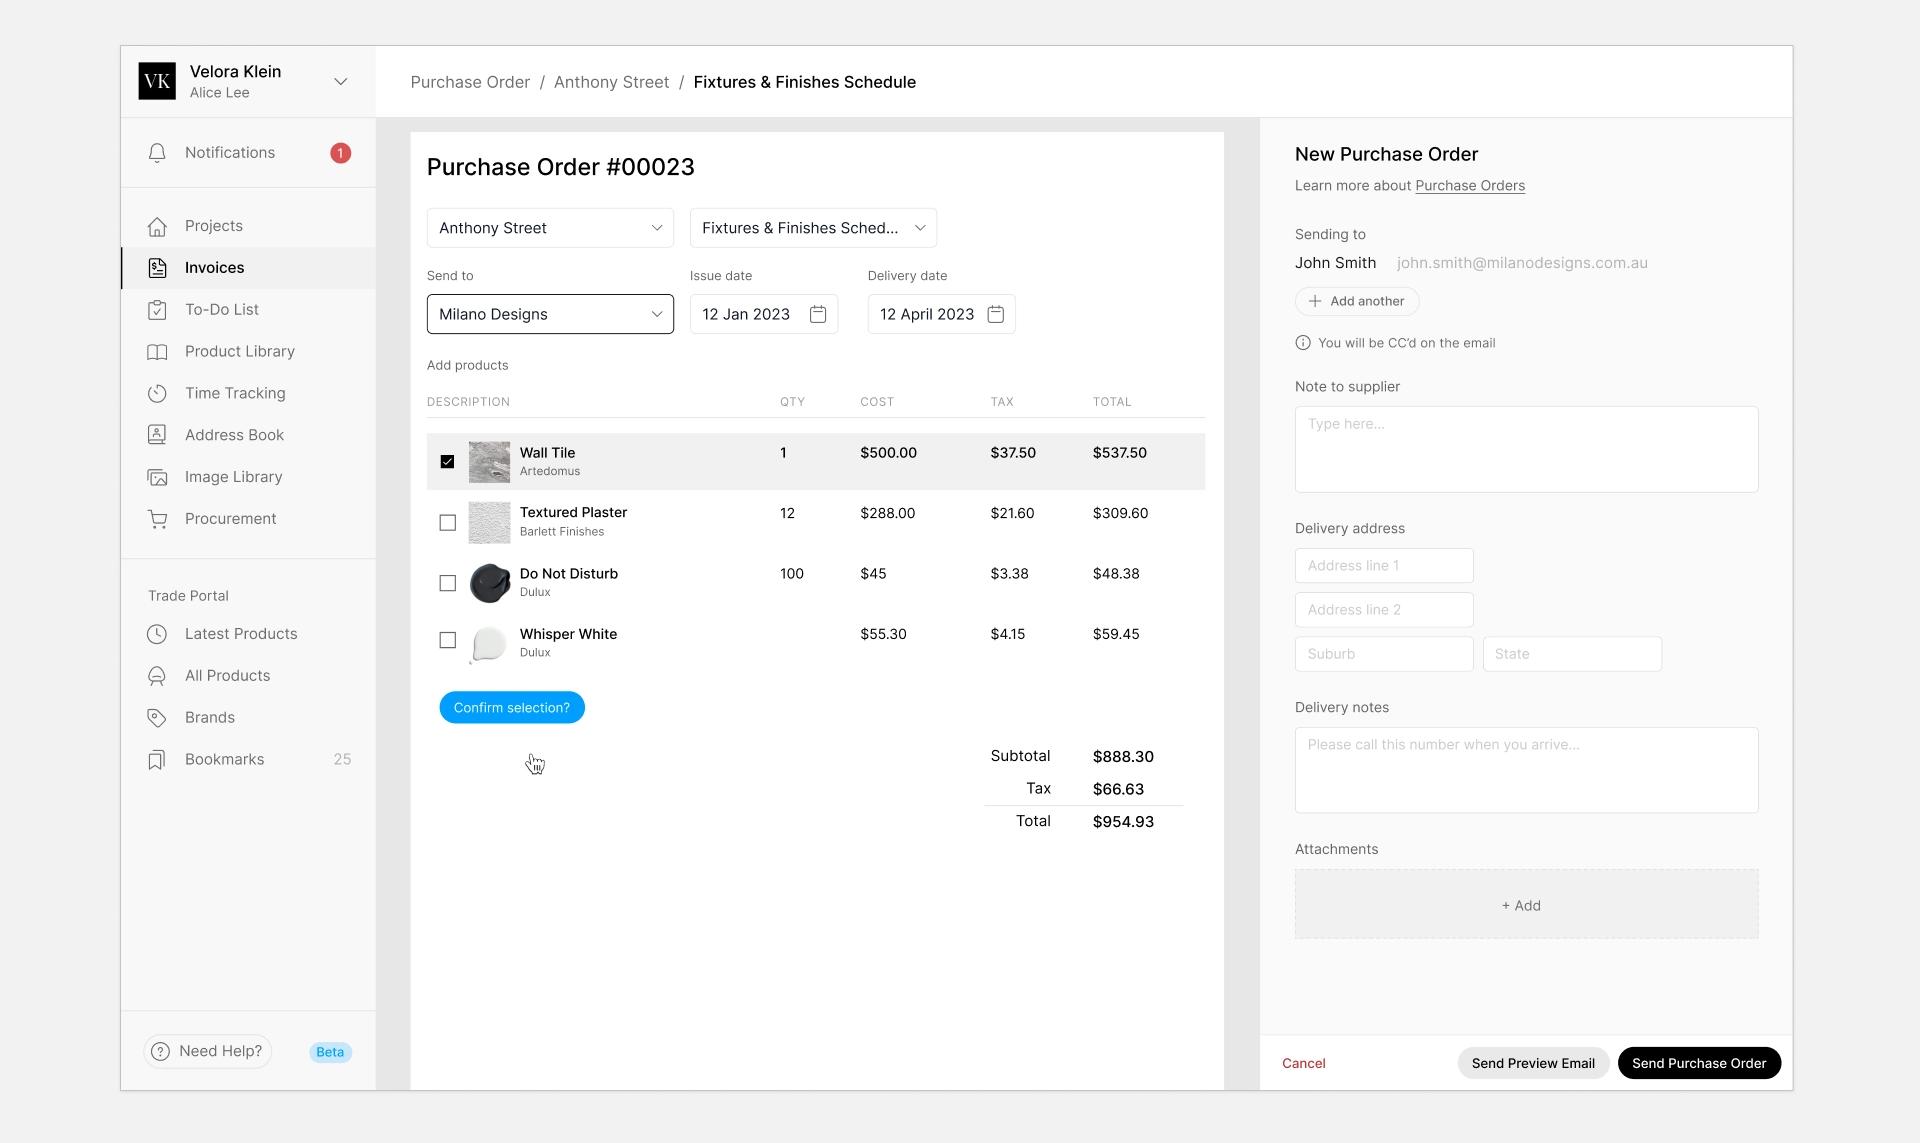Click the Product Library book icon

157,352
